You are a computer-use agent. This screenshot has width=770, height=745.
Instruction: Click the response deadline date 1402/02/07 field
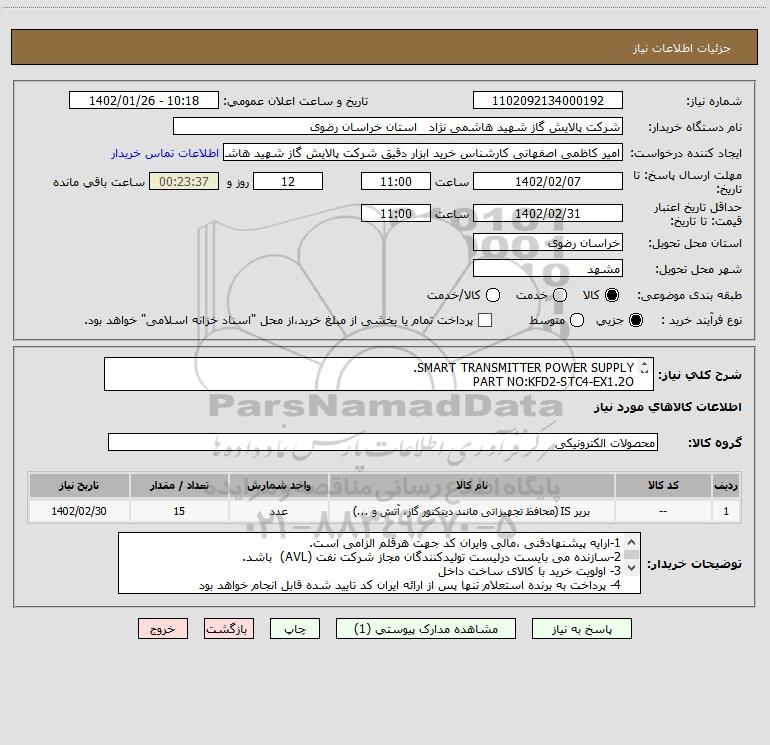[548, 181]
